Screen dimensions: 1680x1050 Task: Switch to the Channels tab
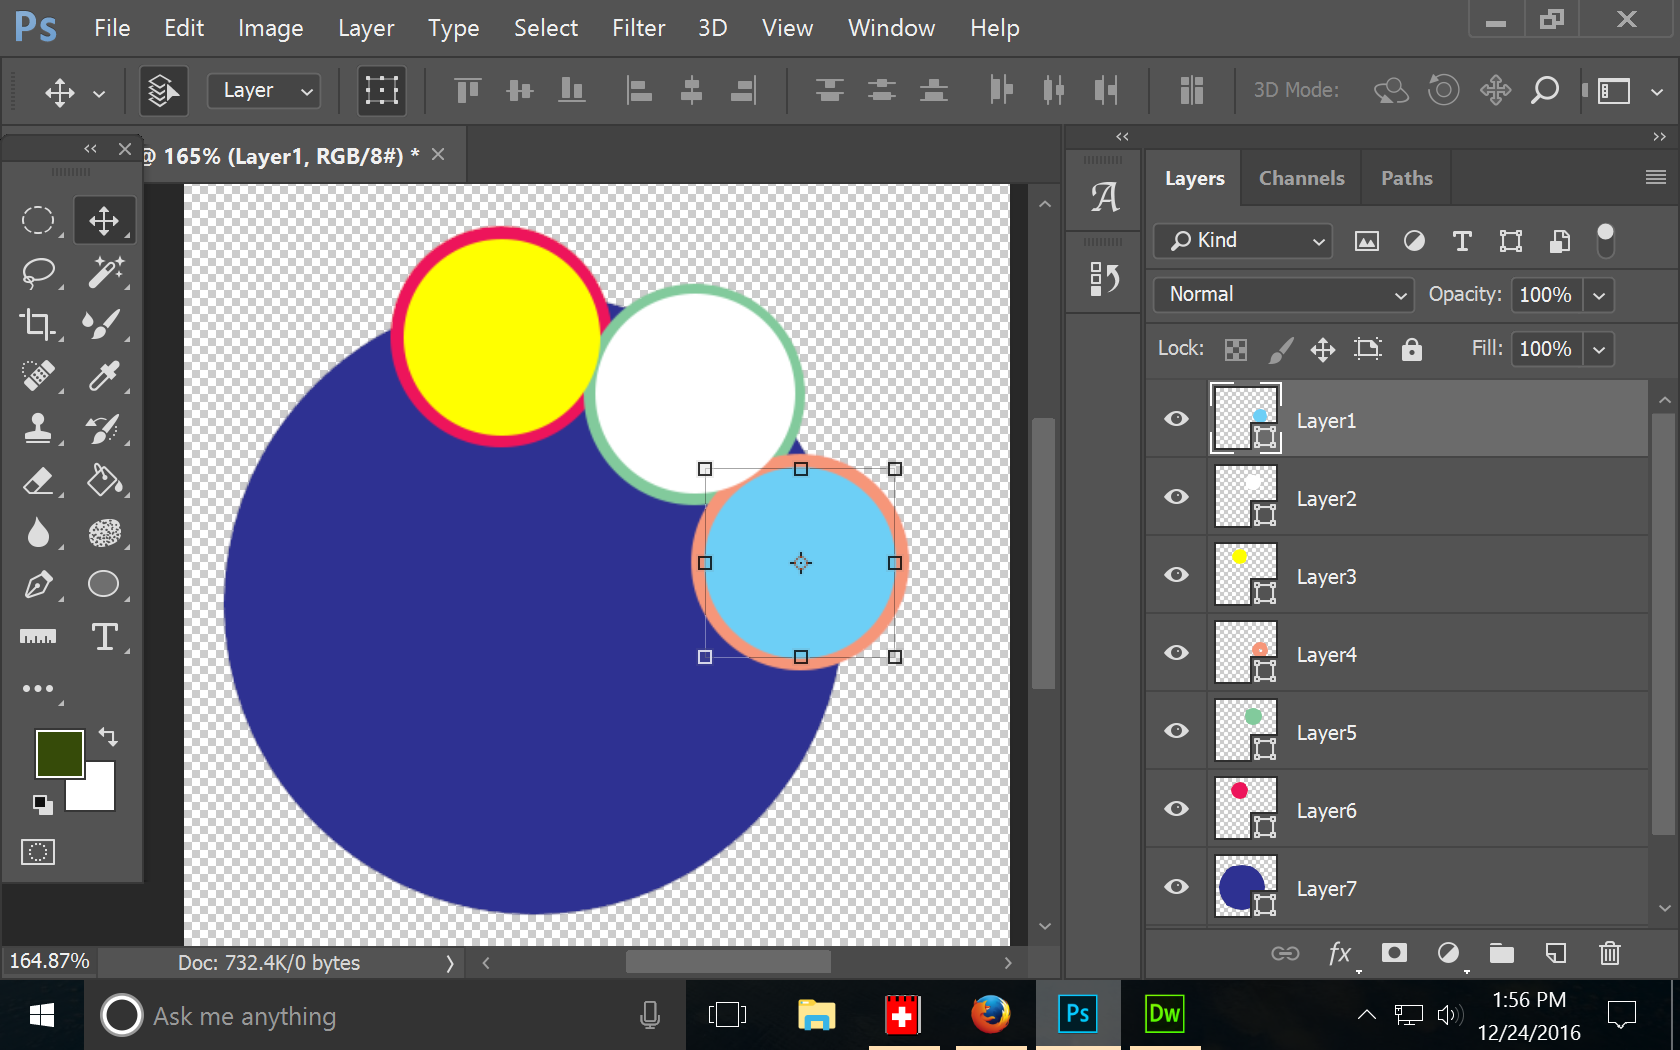(1301, 178)
